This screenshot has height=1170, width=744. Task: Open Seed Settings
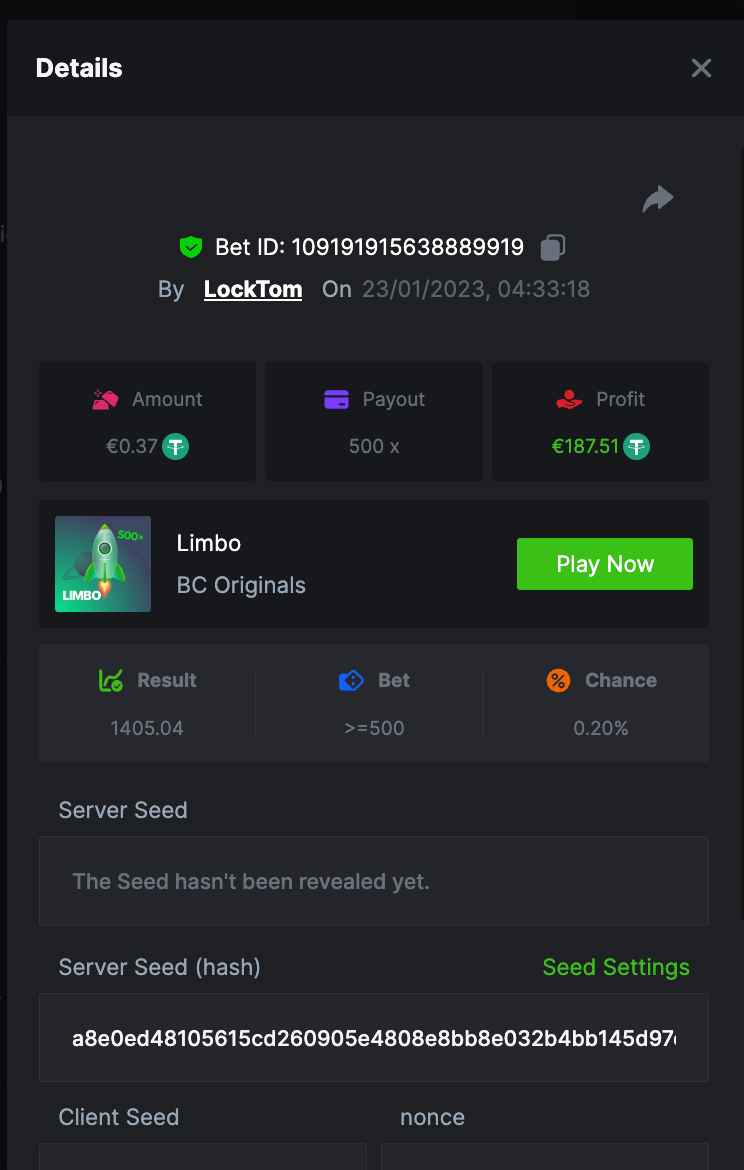coord(615,968)
